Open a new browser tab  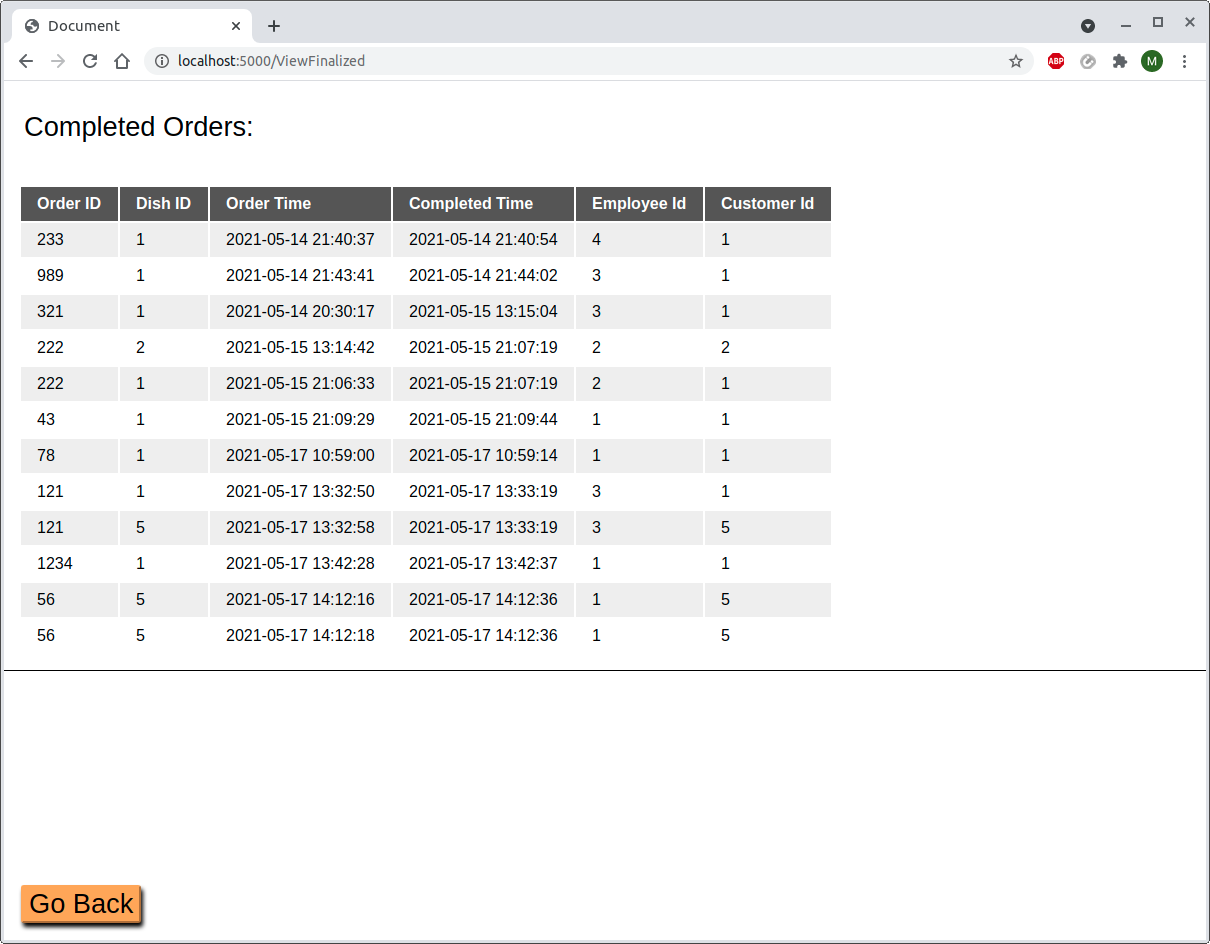pos(274,25)
